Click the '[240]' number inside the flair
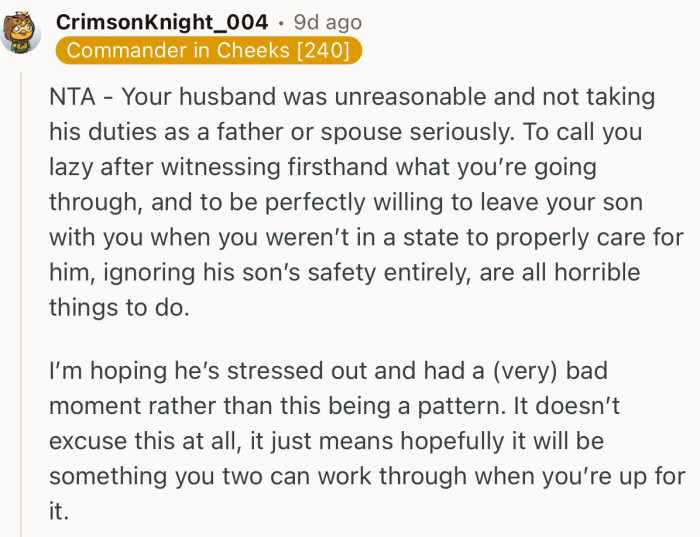The image size is (700, 537). [x=324, y=50]
